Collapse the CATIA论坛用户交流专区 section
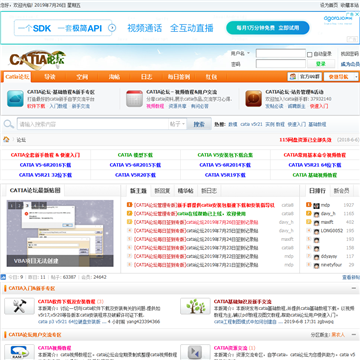 click(x=354, y=334)
